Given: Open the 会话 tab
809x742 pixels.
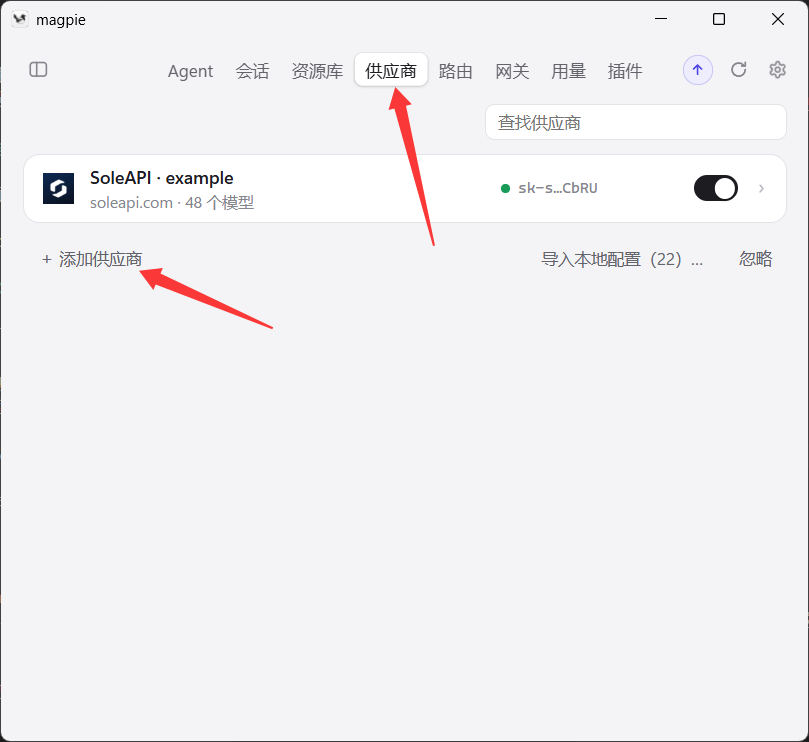Looking at the screenshot, I should click(252, 71).
